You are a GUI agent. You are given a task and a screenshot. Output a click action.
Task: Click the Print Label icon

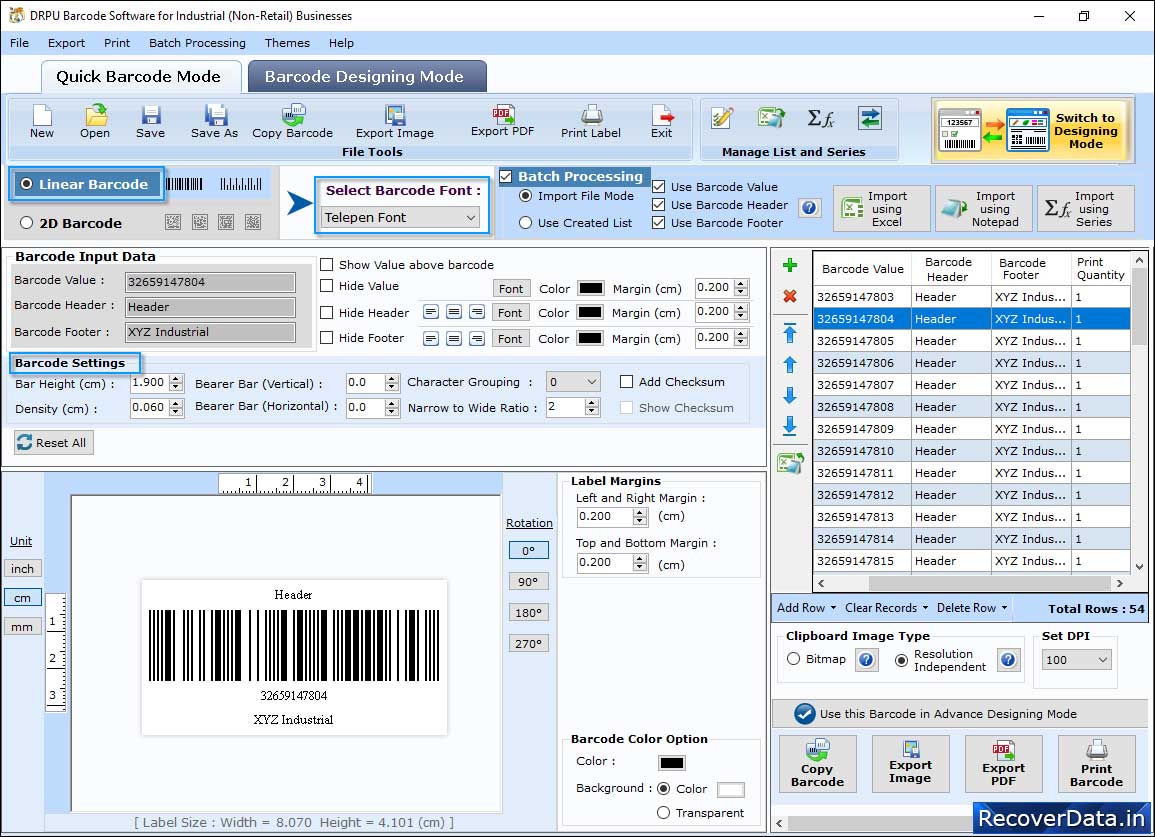click(591, 121)
